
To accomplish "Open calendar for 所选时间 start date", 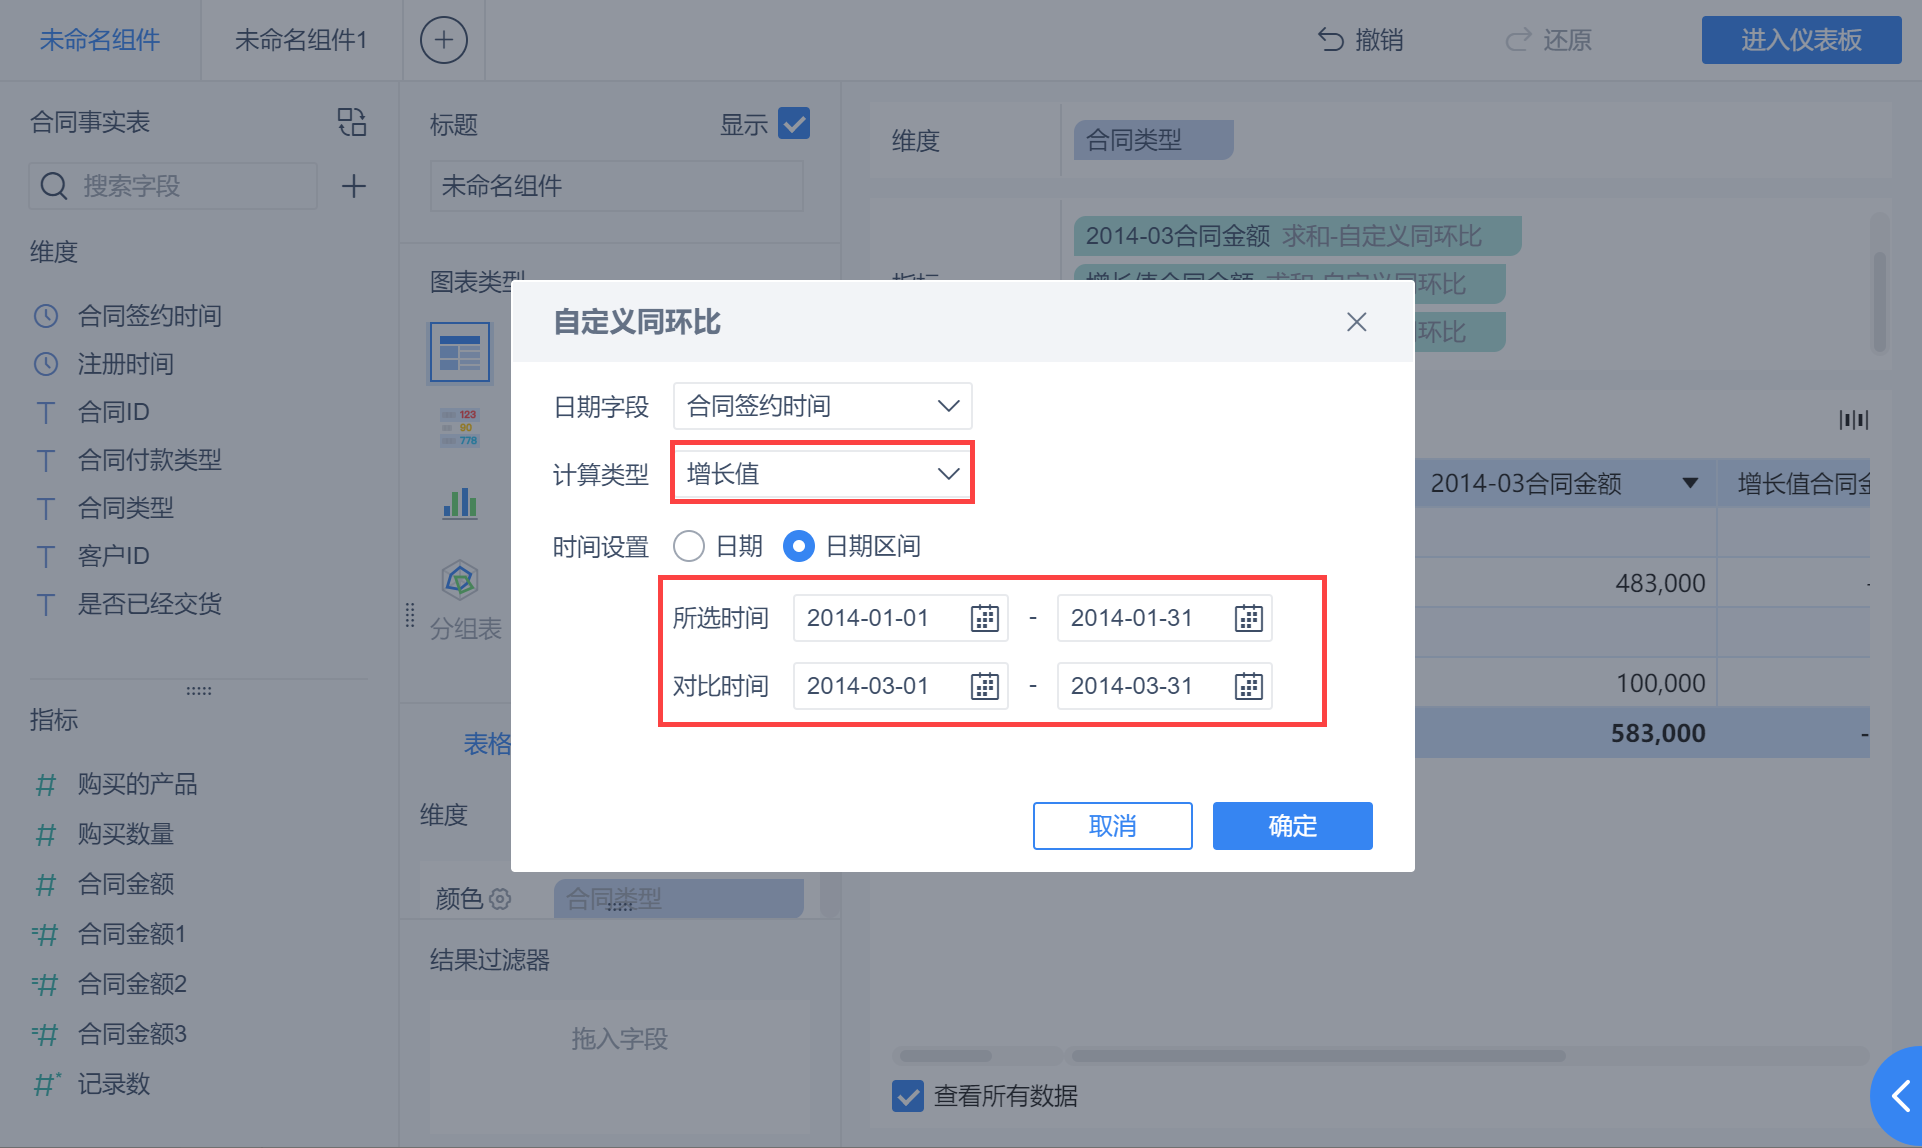I will pos(984,618).
